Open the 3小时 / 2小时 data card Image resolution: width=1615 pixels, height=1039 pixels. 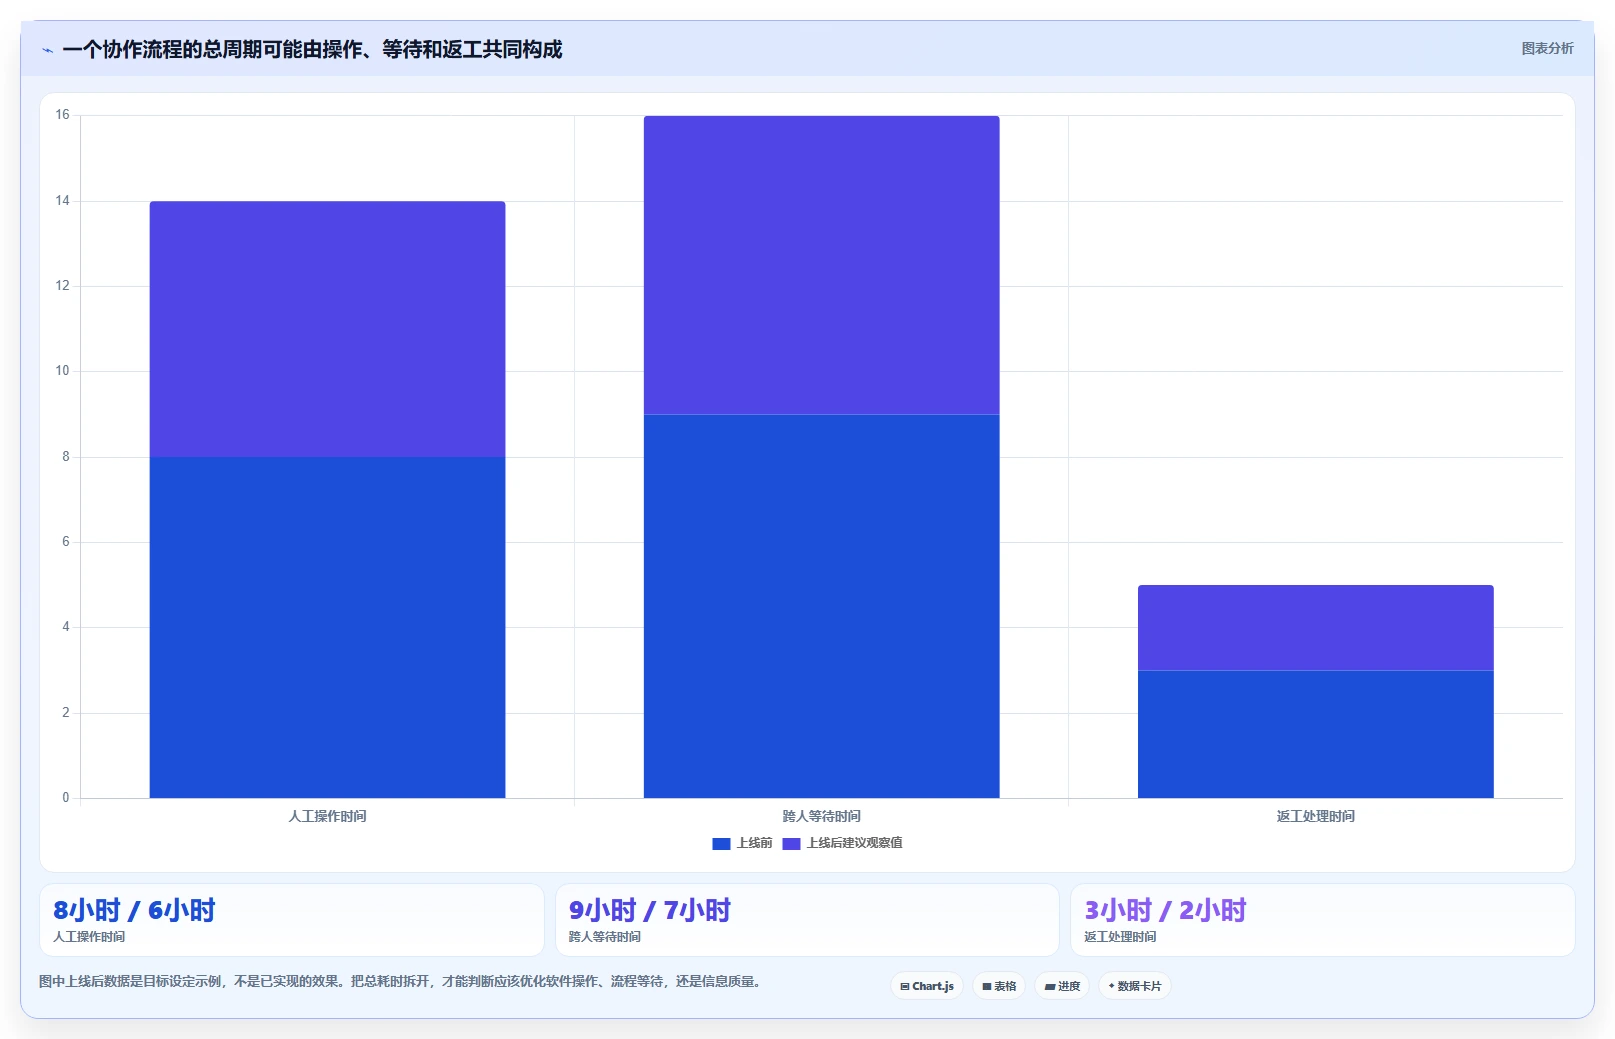pos(1322,920)
